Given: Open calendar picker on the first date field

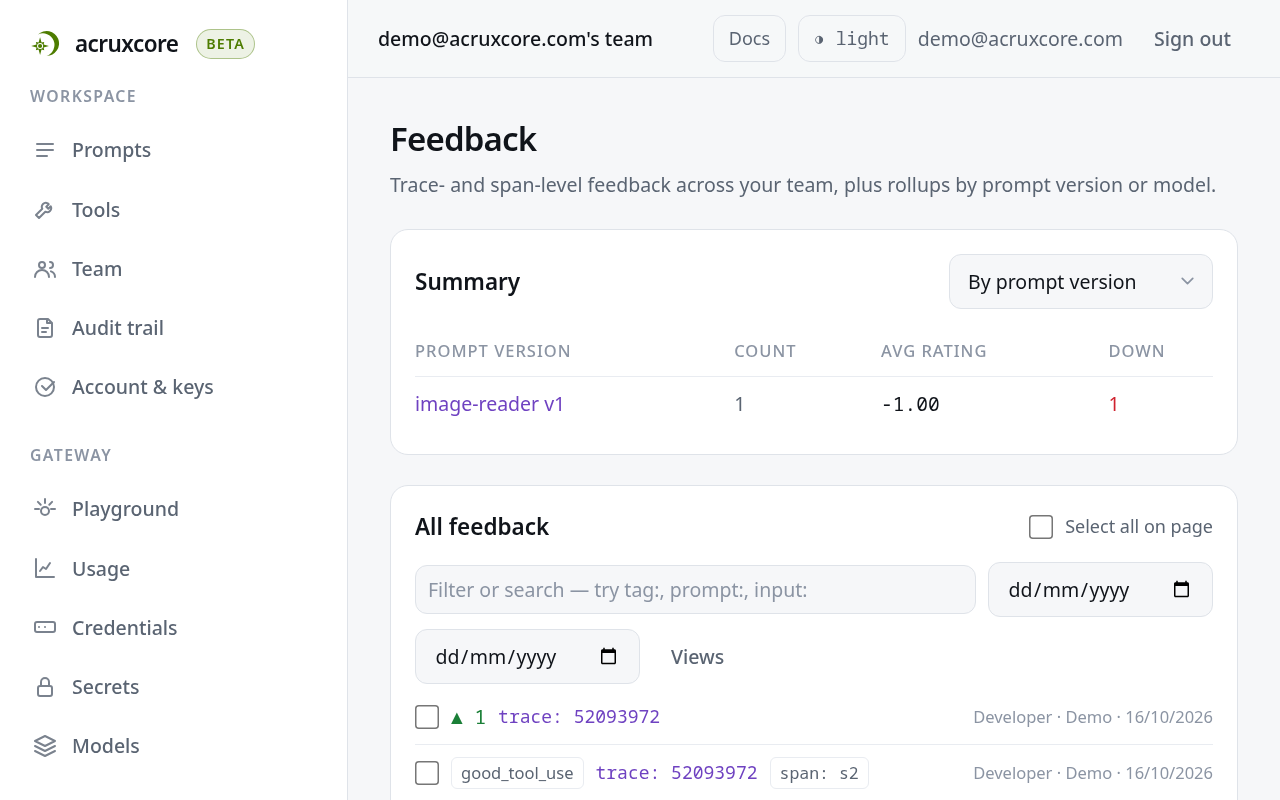Looking at the screenshot, I should [x=1181, y=590].
